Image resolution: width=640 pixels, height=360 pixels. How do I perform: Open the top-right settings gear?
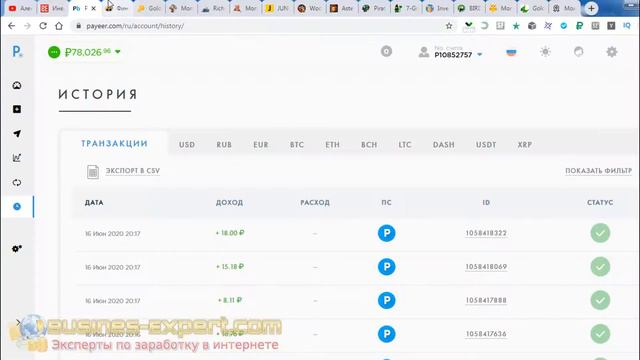click(x=611, y=52)
